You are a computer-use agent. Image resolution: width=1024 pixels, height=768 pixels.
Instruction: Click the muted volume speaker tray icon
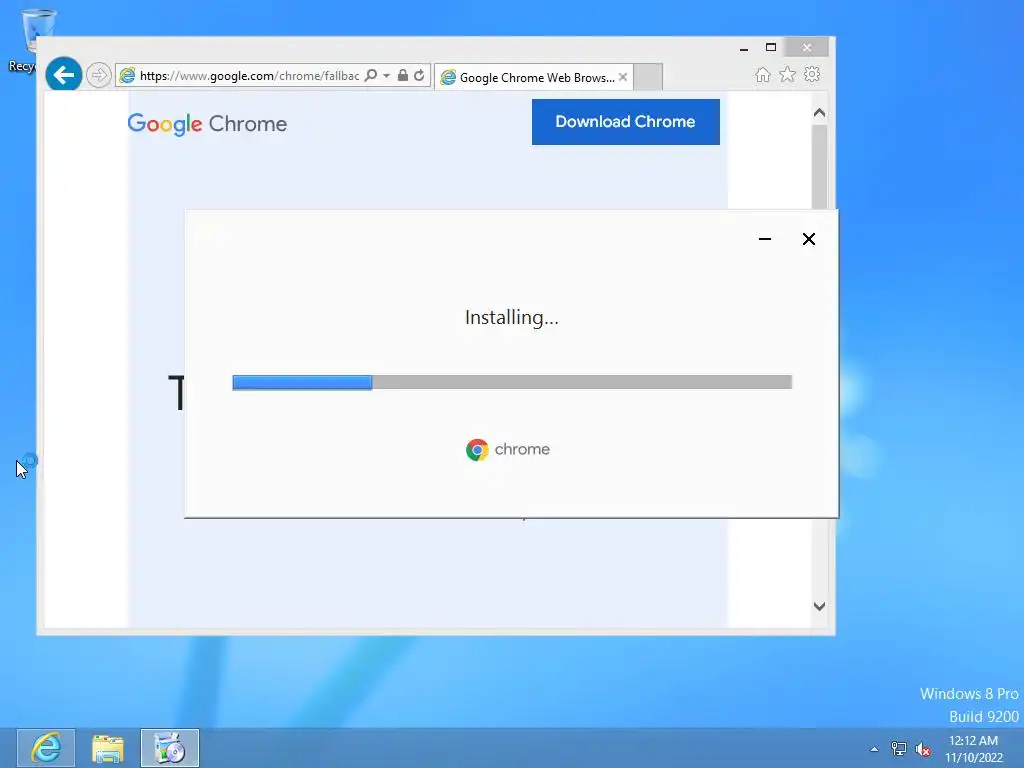(x=923, y=749)
